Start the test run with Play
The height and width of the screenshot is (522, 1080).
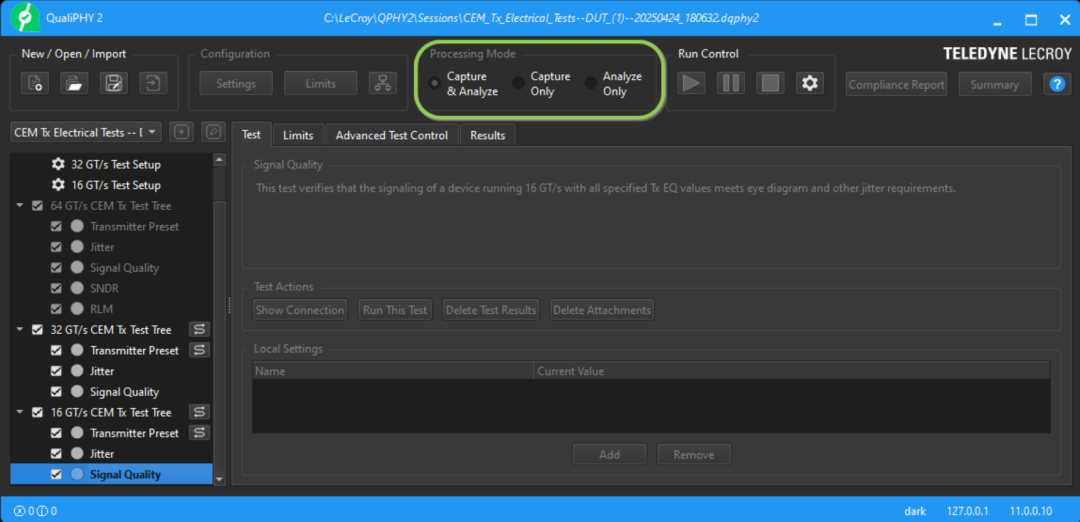coord(691,83)
